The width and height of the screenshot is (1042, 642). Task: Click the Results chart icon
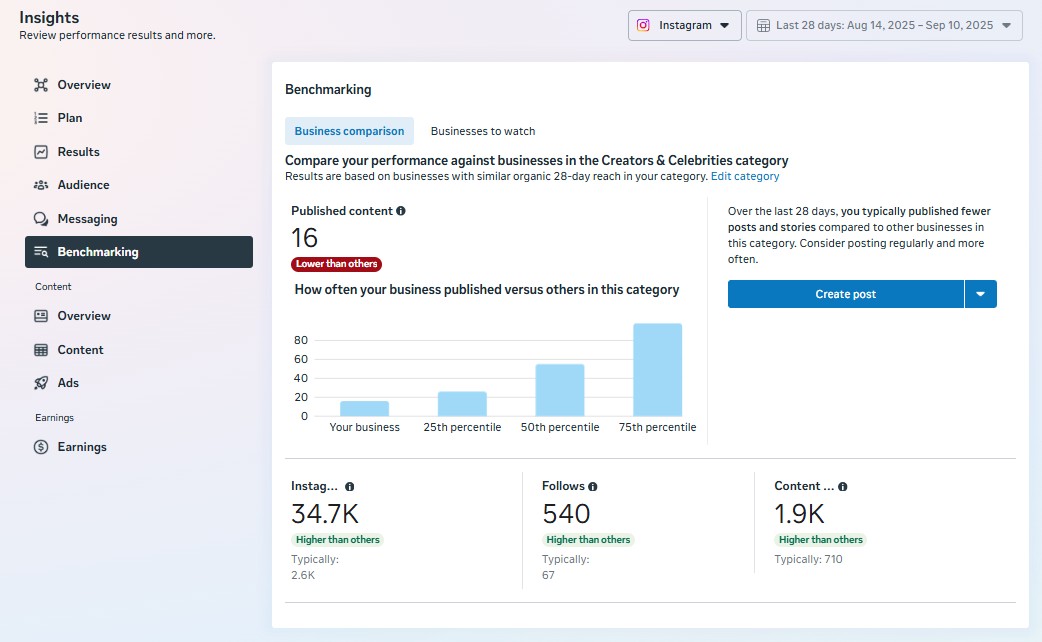pos(41,152)
